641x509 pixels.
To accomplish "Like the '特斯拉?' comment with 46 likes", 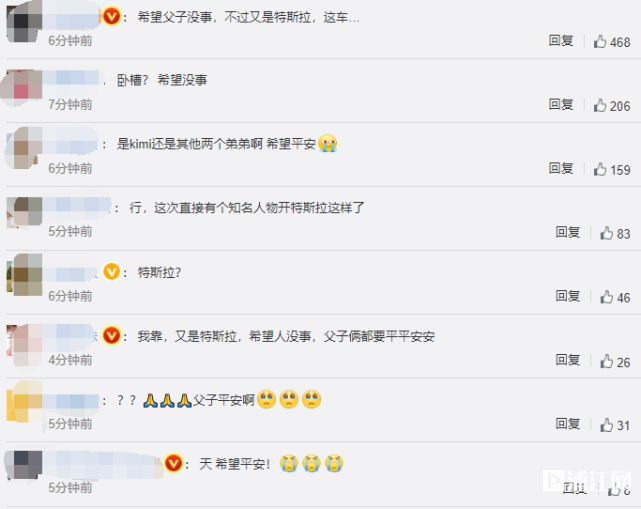I will coord(606,296).
